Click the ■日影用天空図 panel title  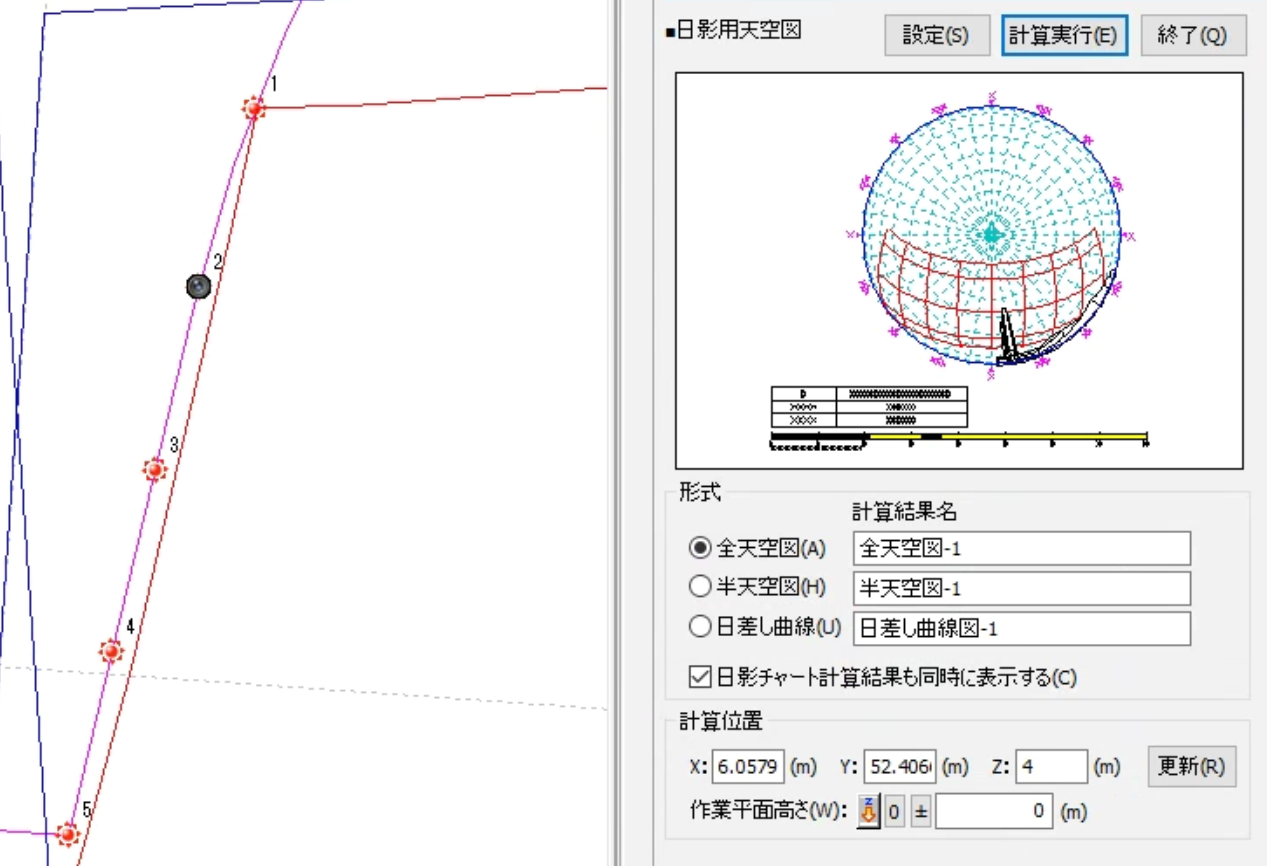[x=733, y=30]
